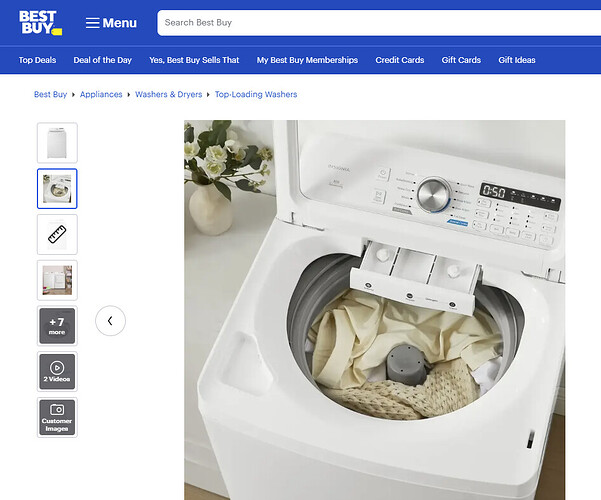Go to Deal of the Day
601x500 pixels.
pyautogui.click(x=102, y=60)
